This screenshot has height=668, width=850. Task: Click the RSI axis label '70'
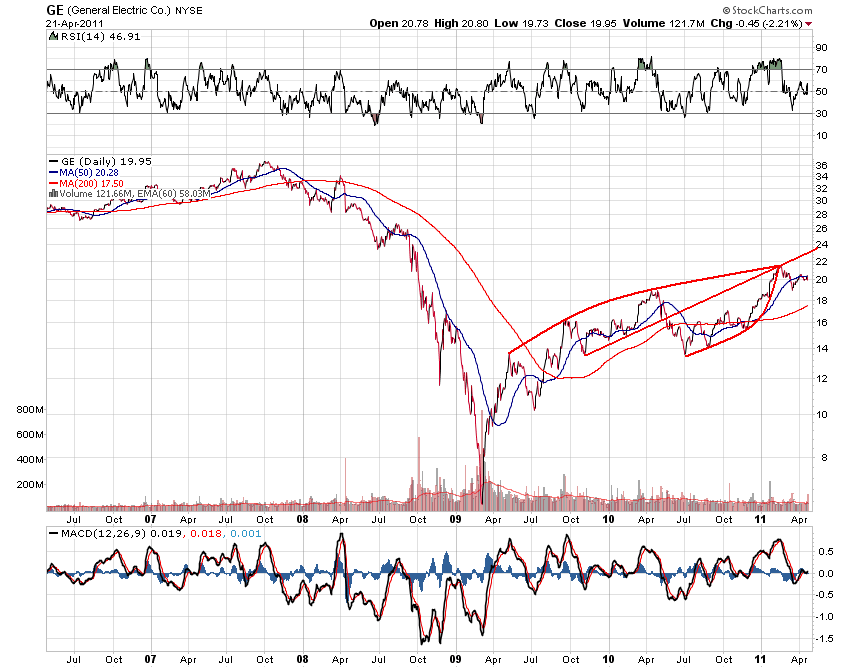821,69
